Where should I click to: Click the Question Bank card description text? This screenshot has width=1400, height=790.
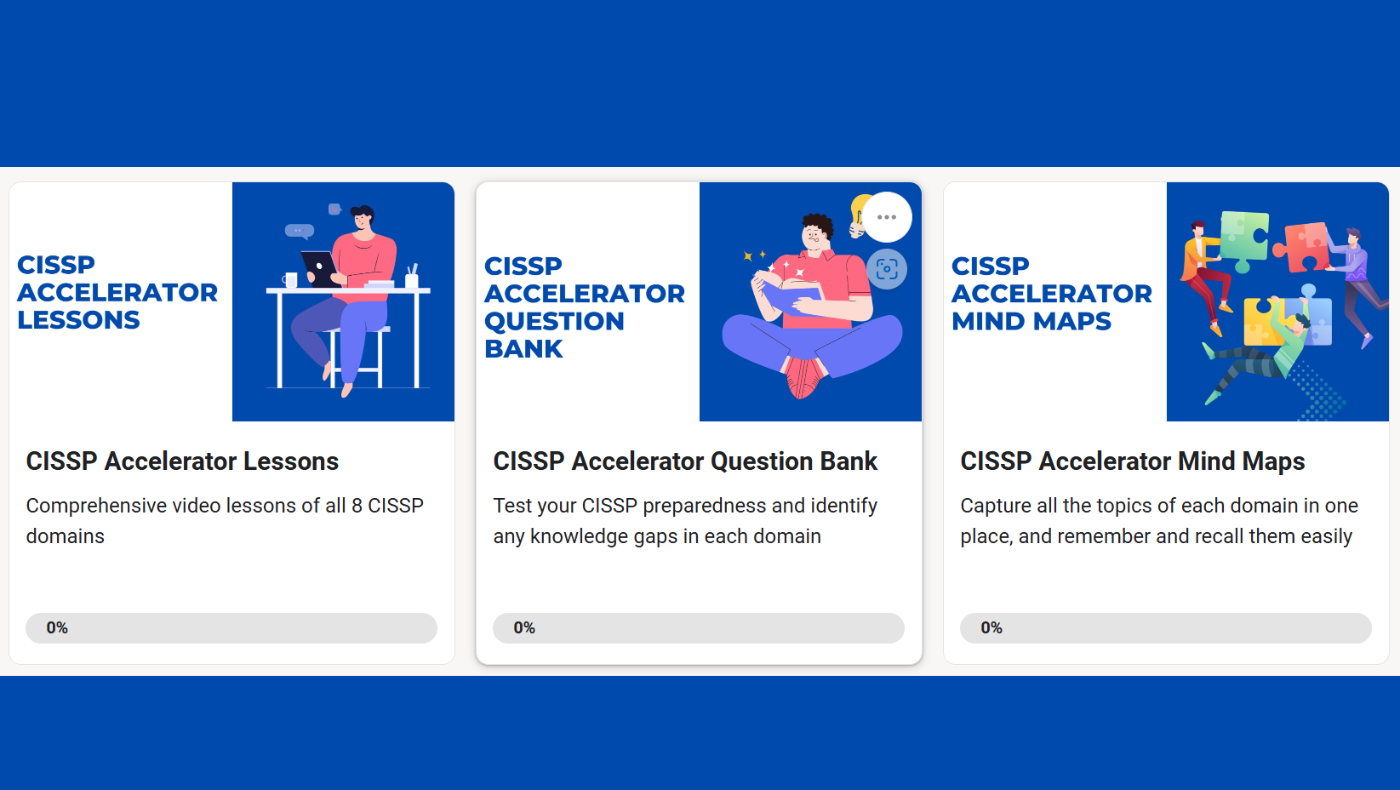[x=684, y=520]
